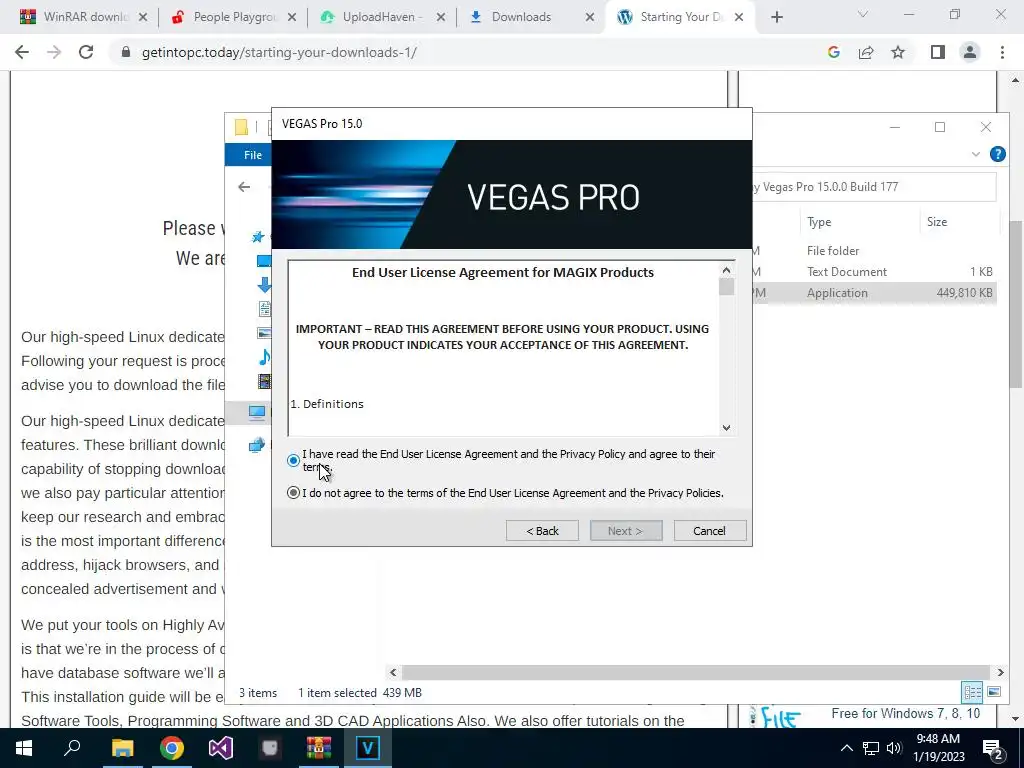Click the folder icon in Explorer title bar

pyautogui.click(x=241, y=127)
